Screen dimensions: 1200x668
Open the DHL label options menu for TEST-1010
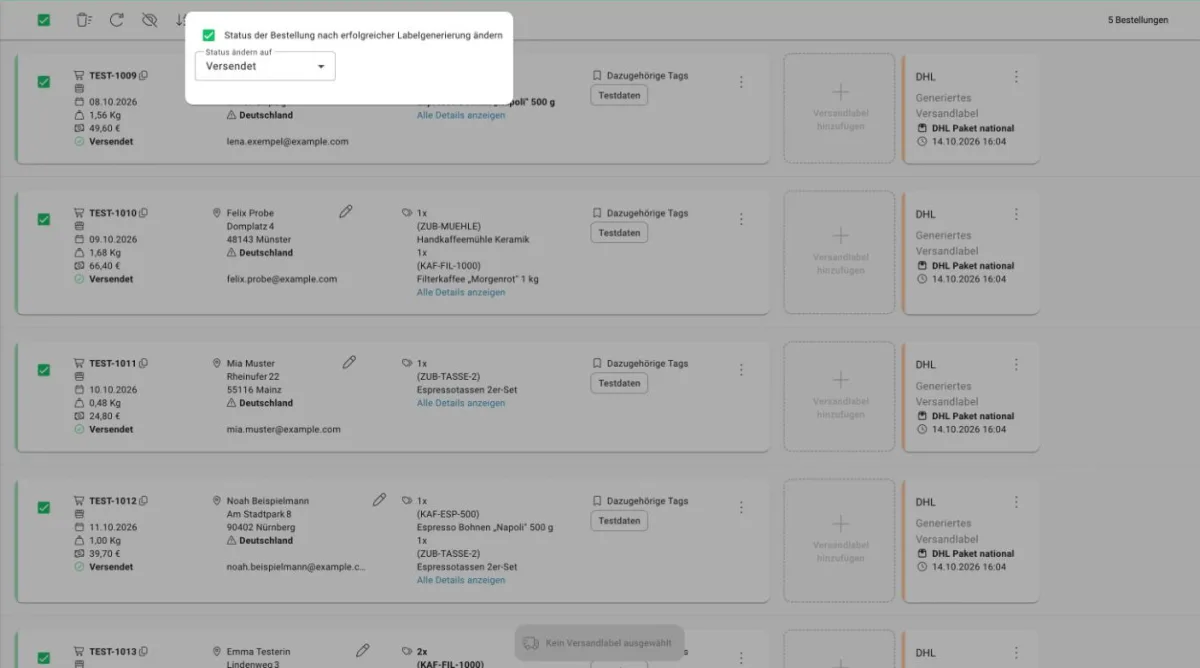(x=1016, y=214)
